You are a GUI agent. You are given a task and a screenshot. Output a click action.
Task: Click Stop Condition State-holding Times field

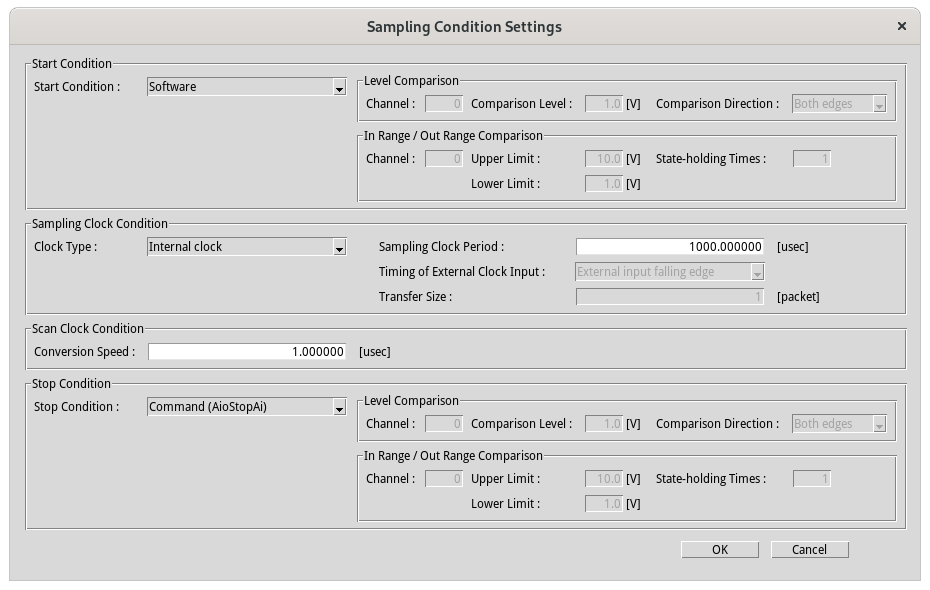point(812,479)
